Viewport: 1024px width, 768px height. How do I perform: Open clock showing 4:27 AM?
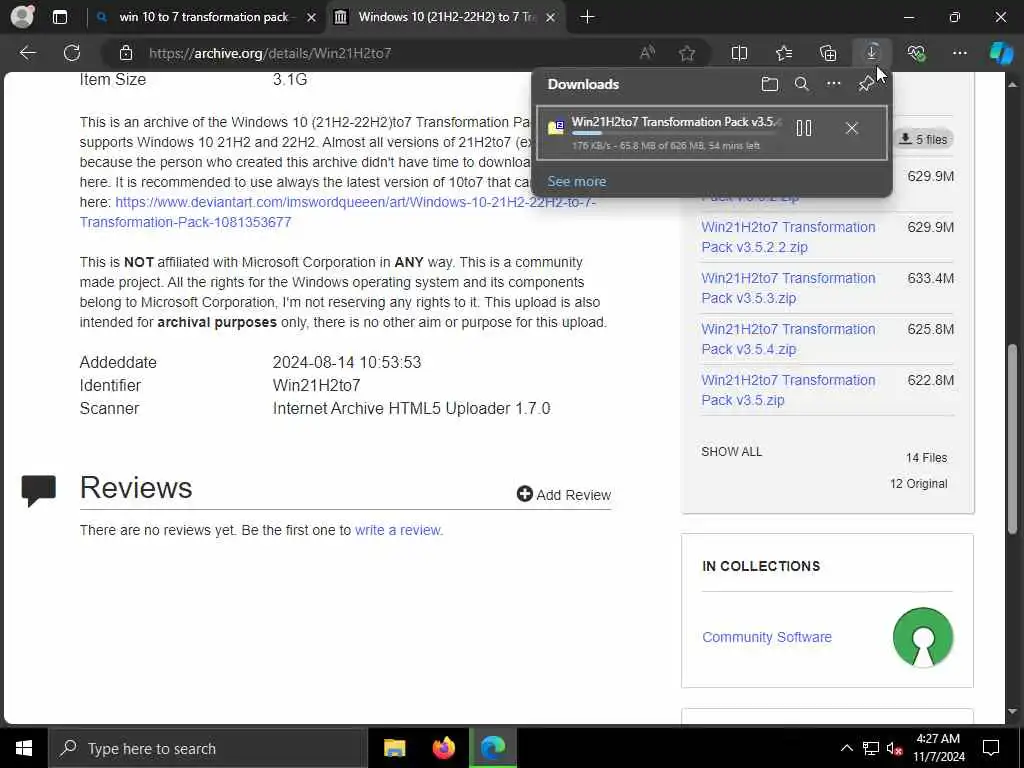(938, 748)
